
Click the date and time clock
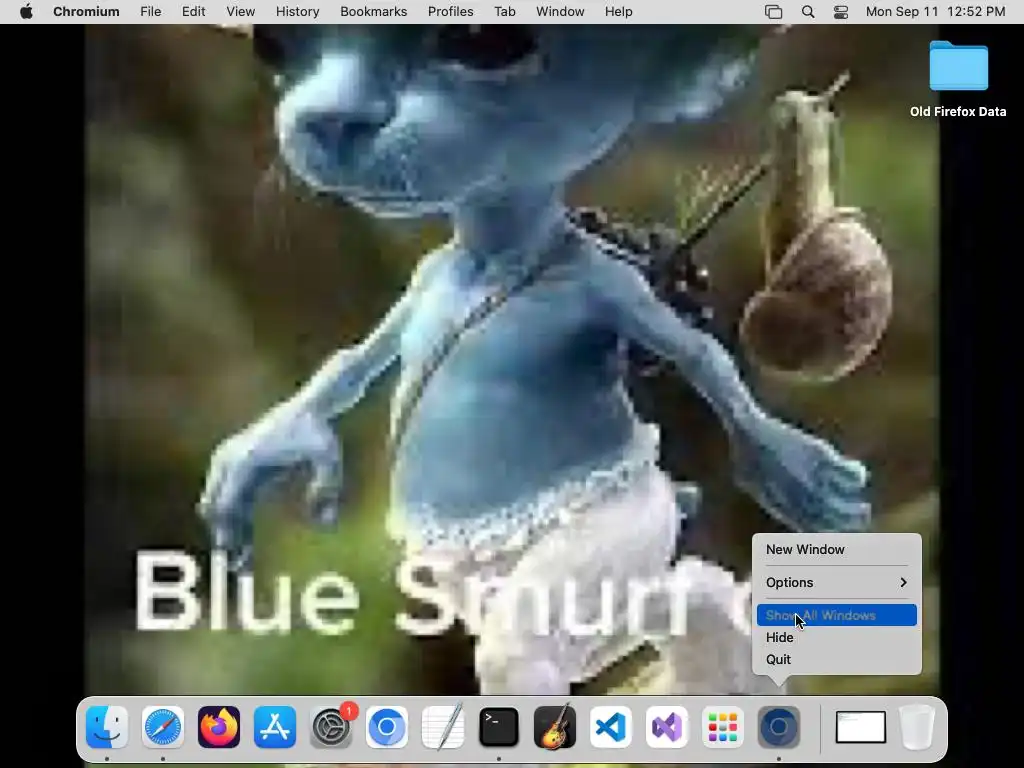pyautogui.click(x=935, y=12)
